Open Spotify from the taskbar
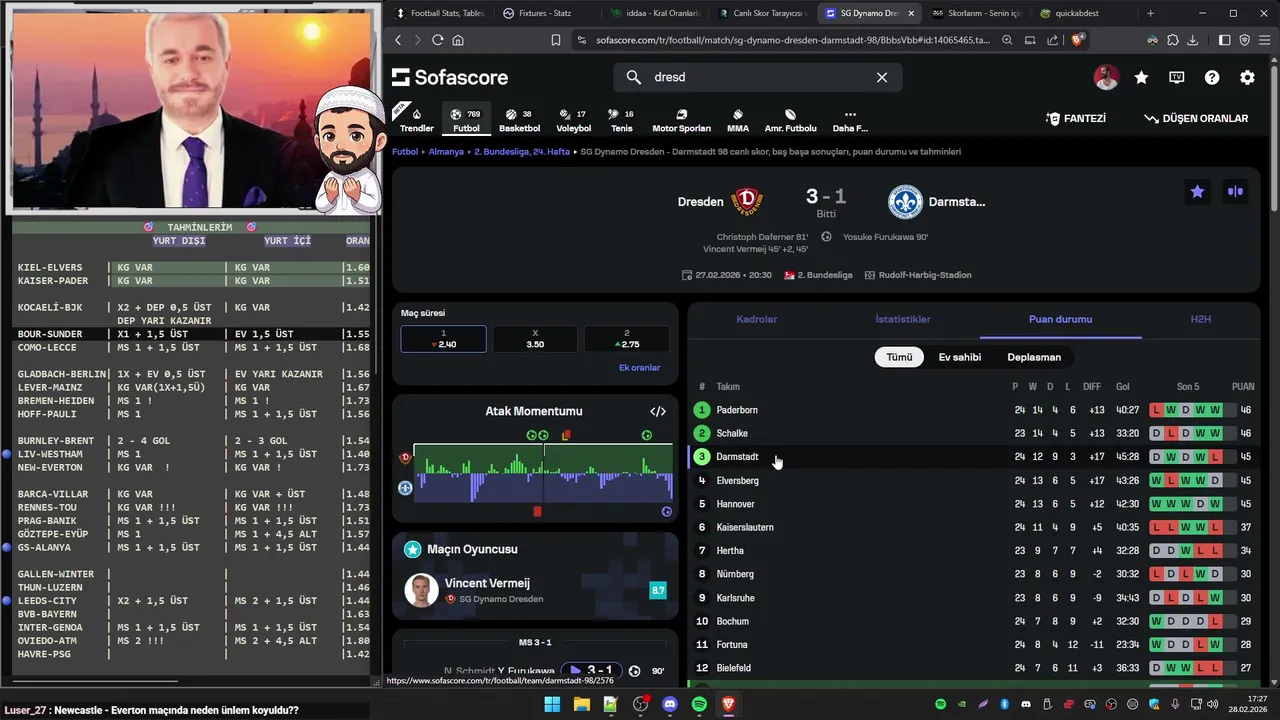This screenshot has height=720, width=1280. click(x=699, y=704)
